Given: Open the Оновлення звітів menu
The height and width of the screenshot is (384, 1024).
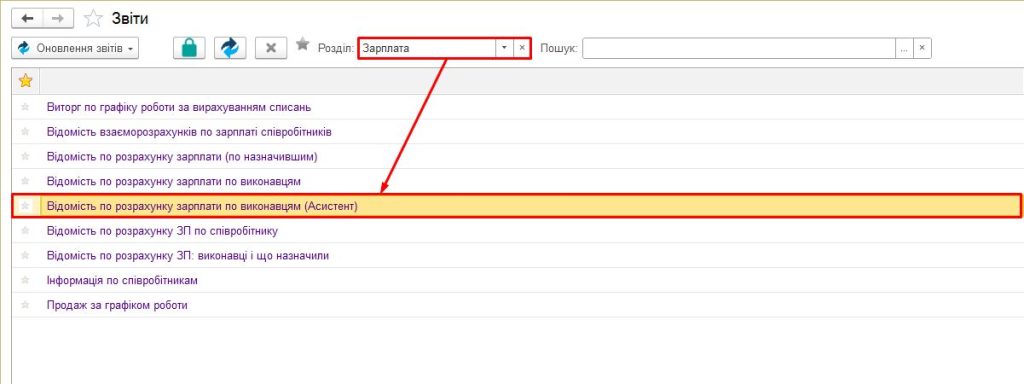Looking at the screenshot, I should click(x=75, y=48).
